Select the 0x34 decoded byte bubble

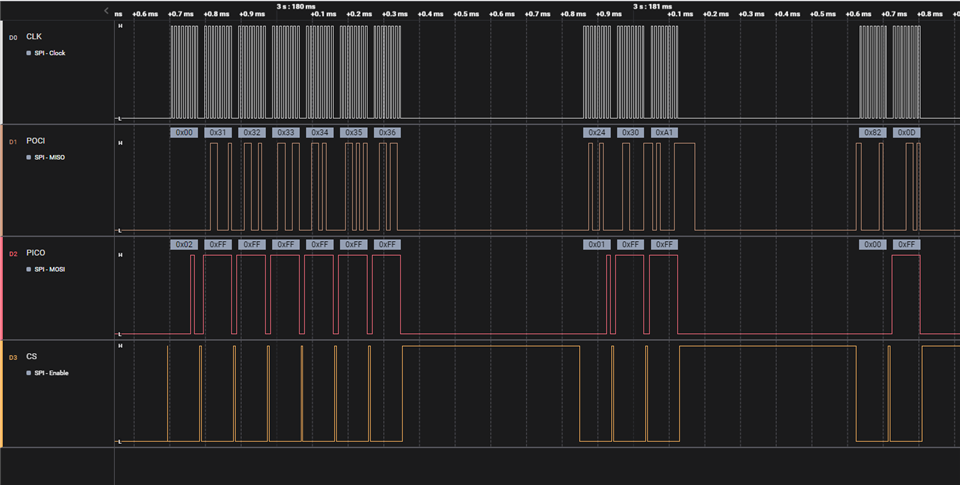click(320, 132)
